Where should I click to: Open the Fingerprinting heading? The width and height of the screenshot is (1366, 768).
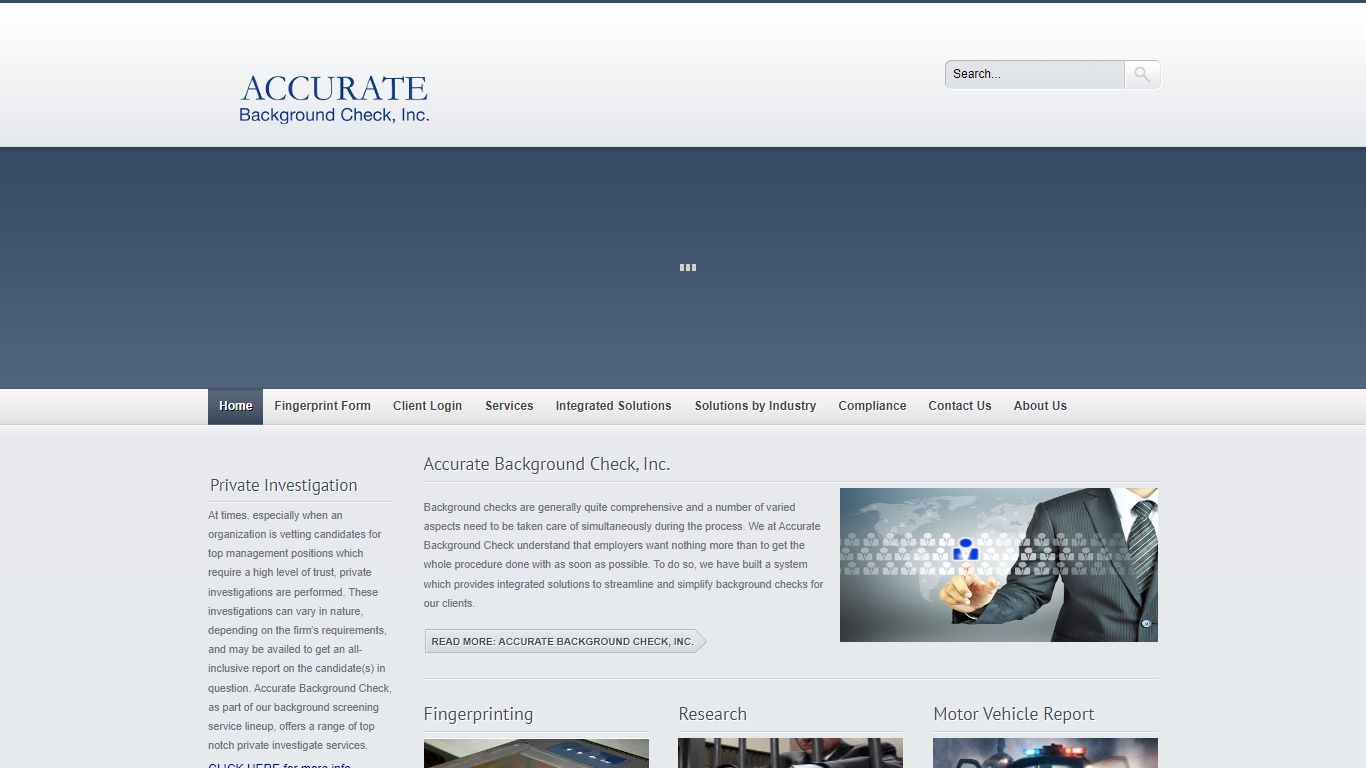[x=478, y=714]
